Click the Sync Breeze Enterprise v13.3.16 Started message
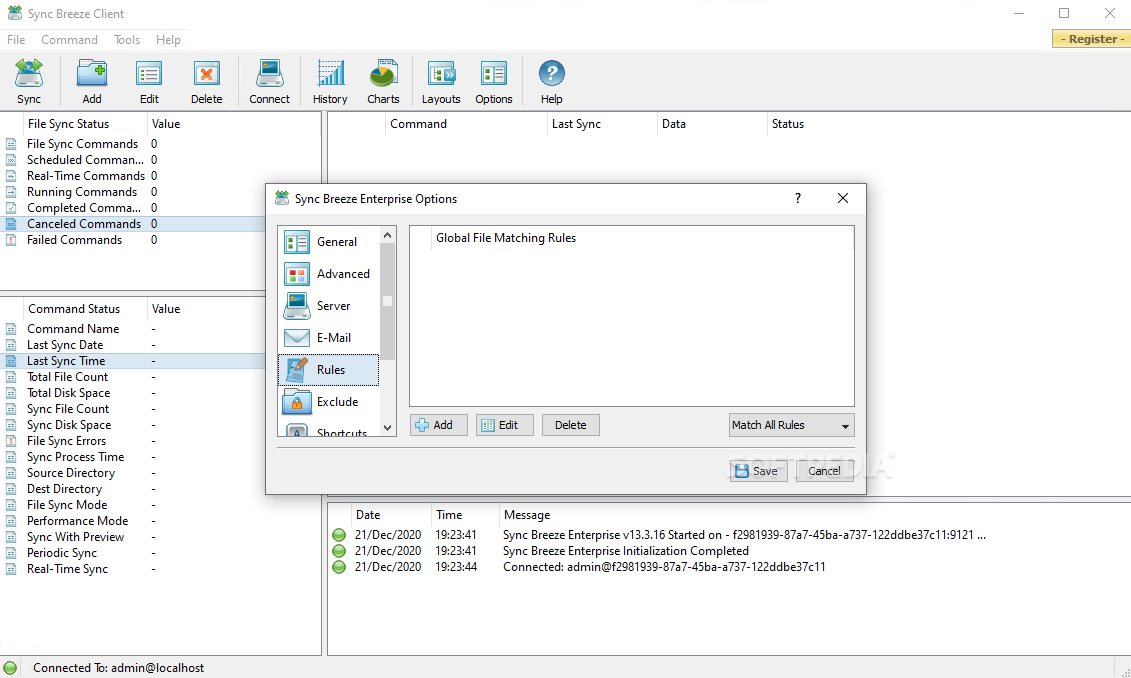 pyautogui.click(x=744, y=535)
